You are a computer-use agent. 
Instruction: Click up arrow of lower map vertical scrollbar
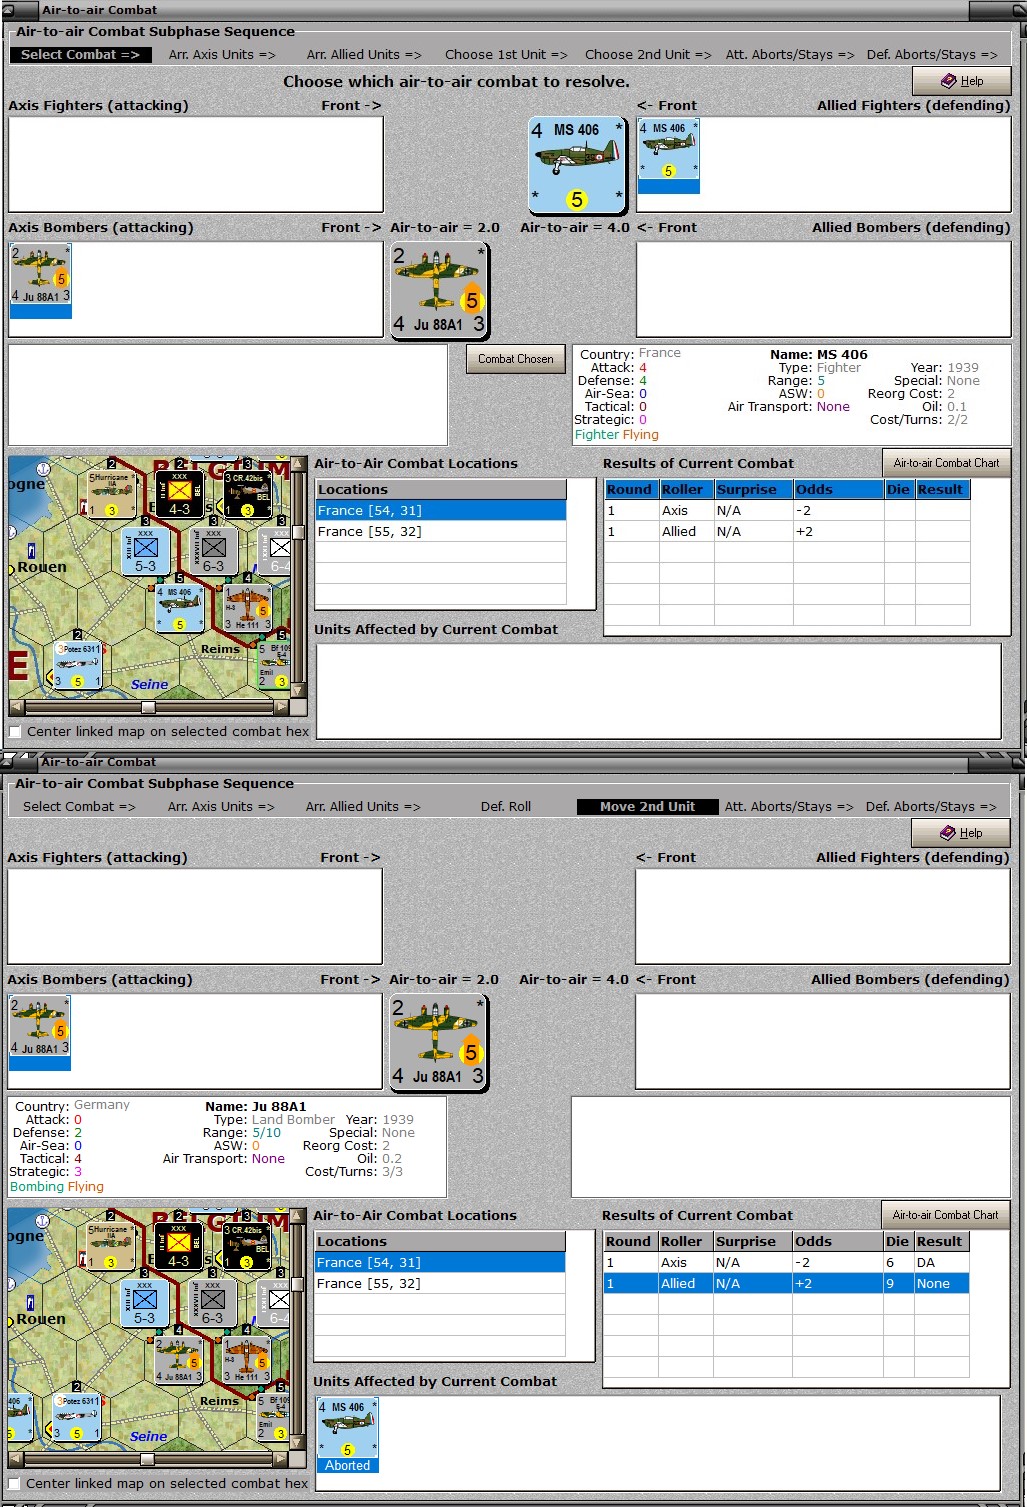(296, 1216)
